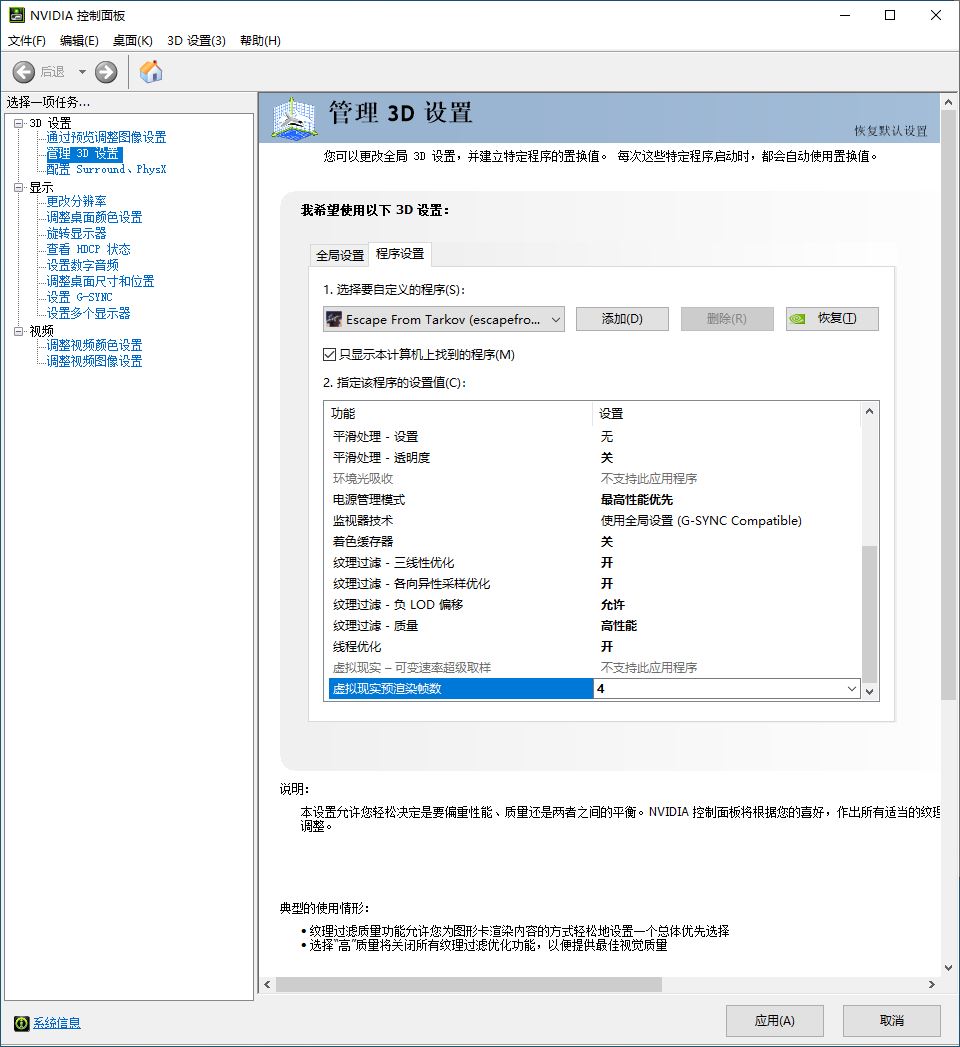Click the system information icon at bottom left
Screen dimensions: 960x1047
[21, 1022]
